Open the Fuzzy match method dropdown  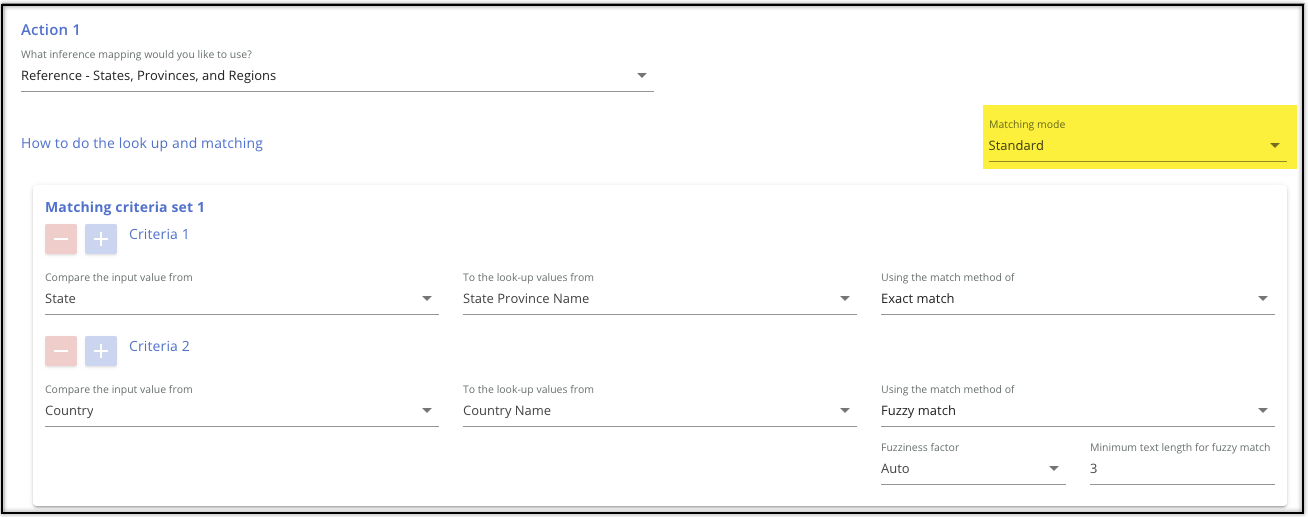[1078, 411]
